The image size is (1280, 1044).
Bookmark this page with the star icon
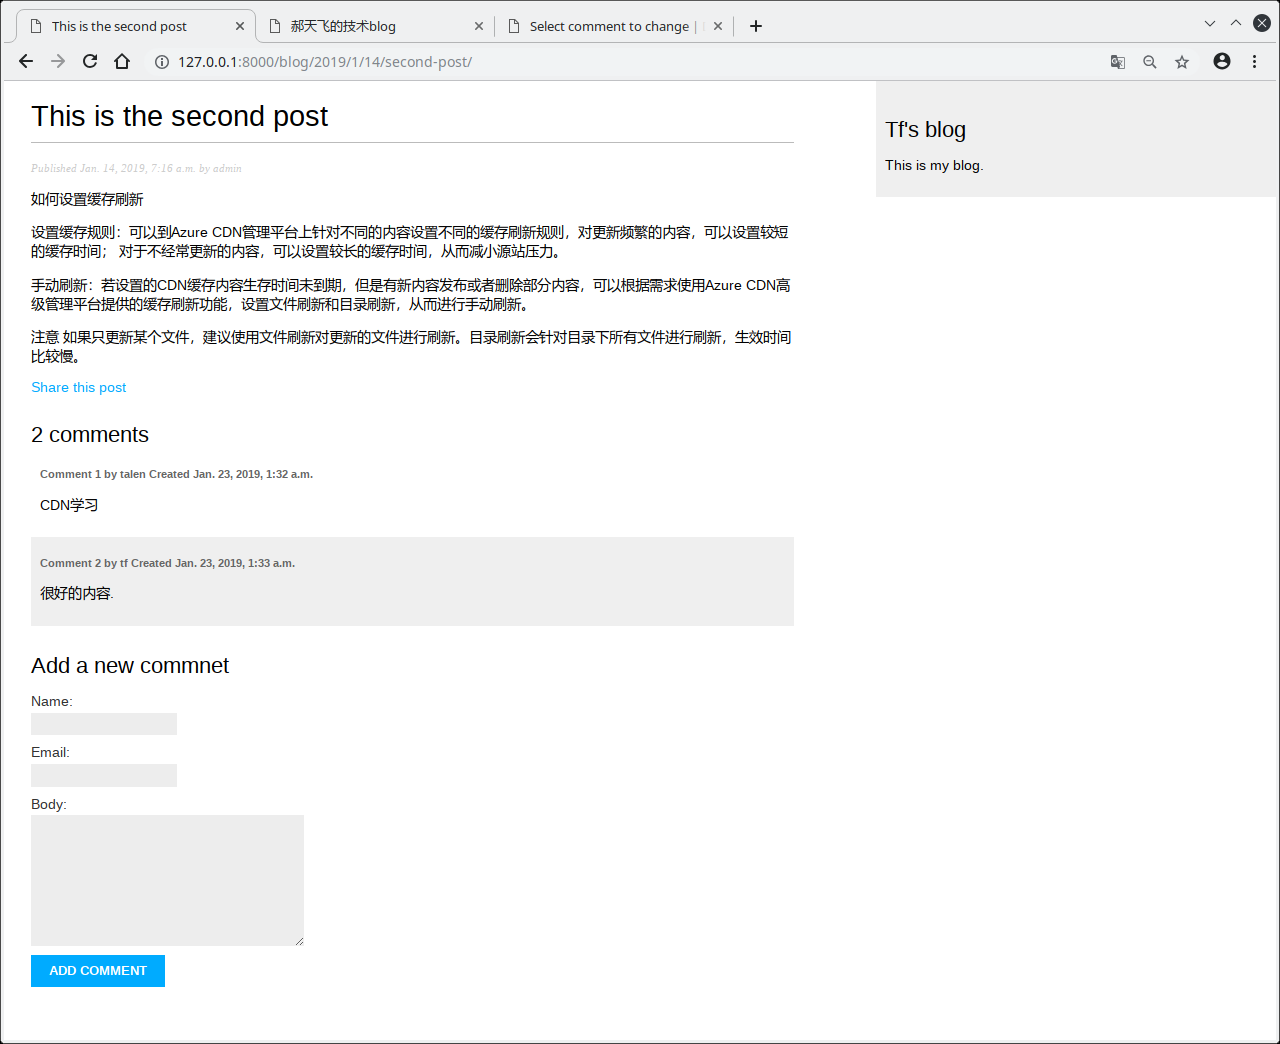coord(1182,62)
